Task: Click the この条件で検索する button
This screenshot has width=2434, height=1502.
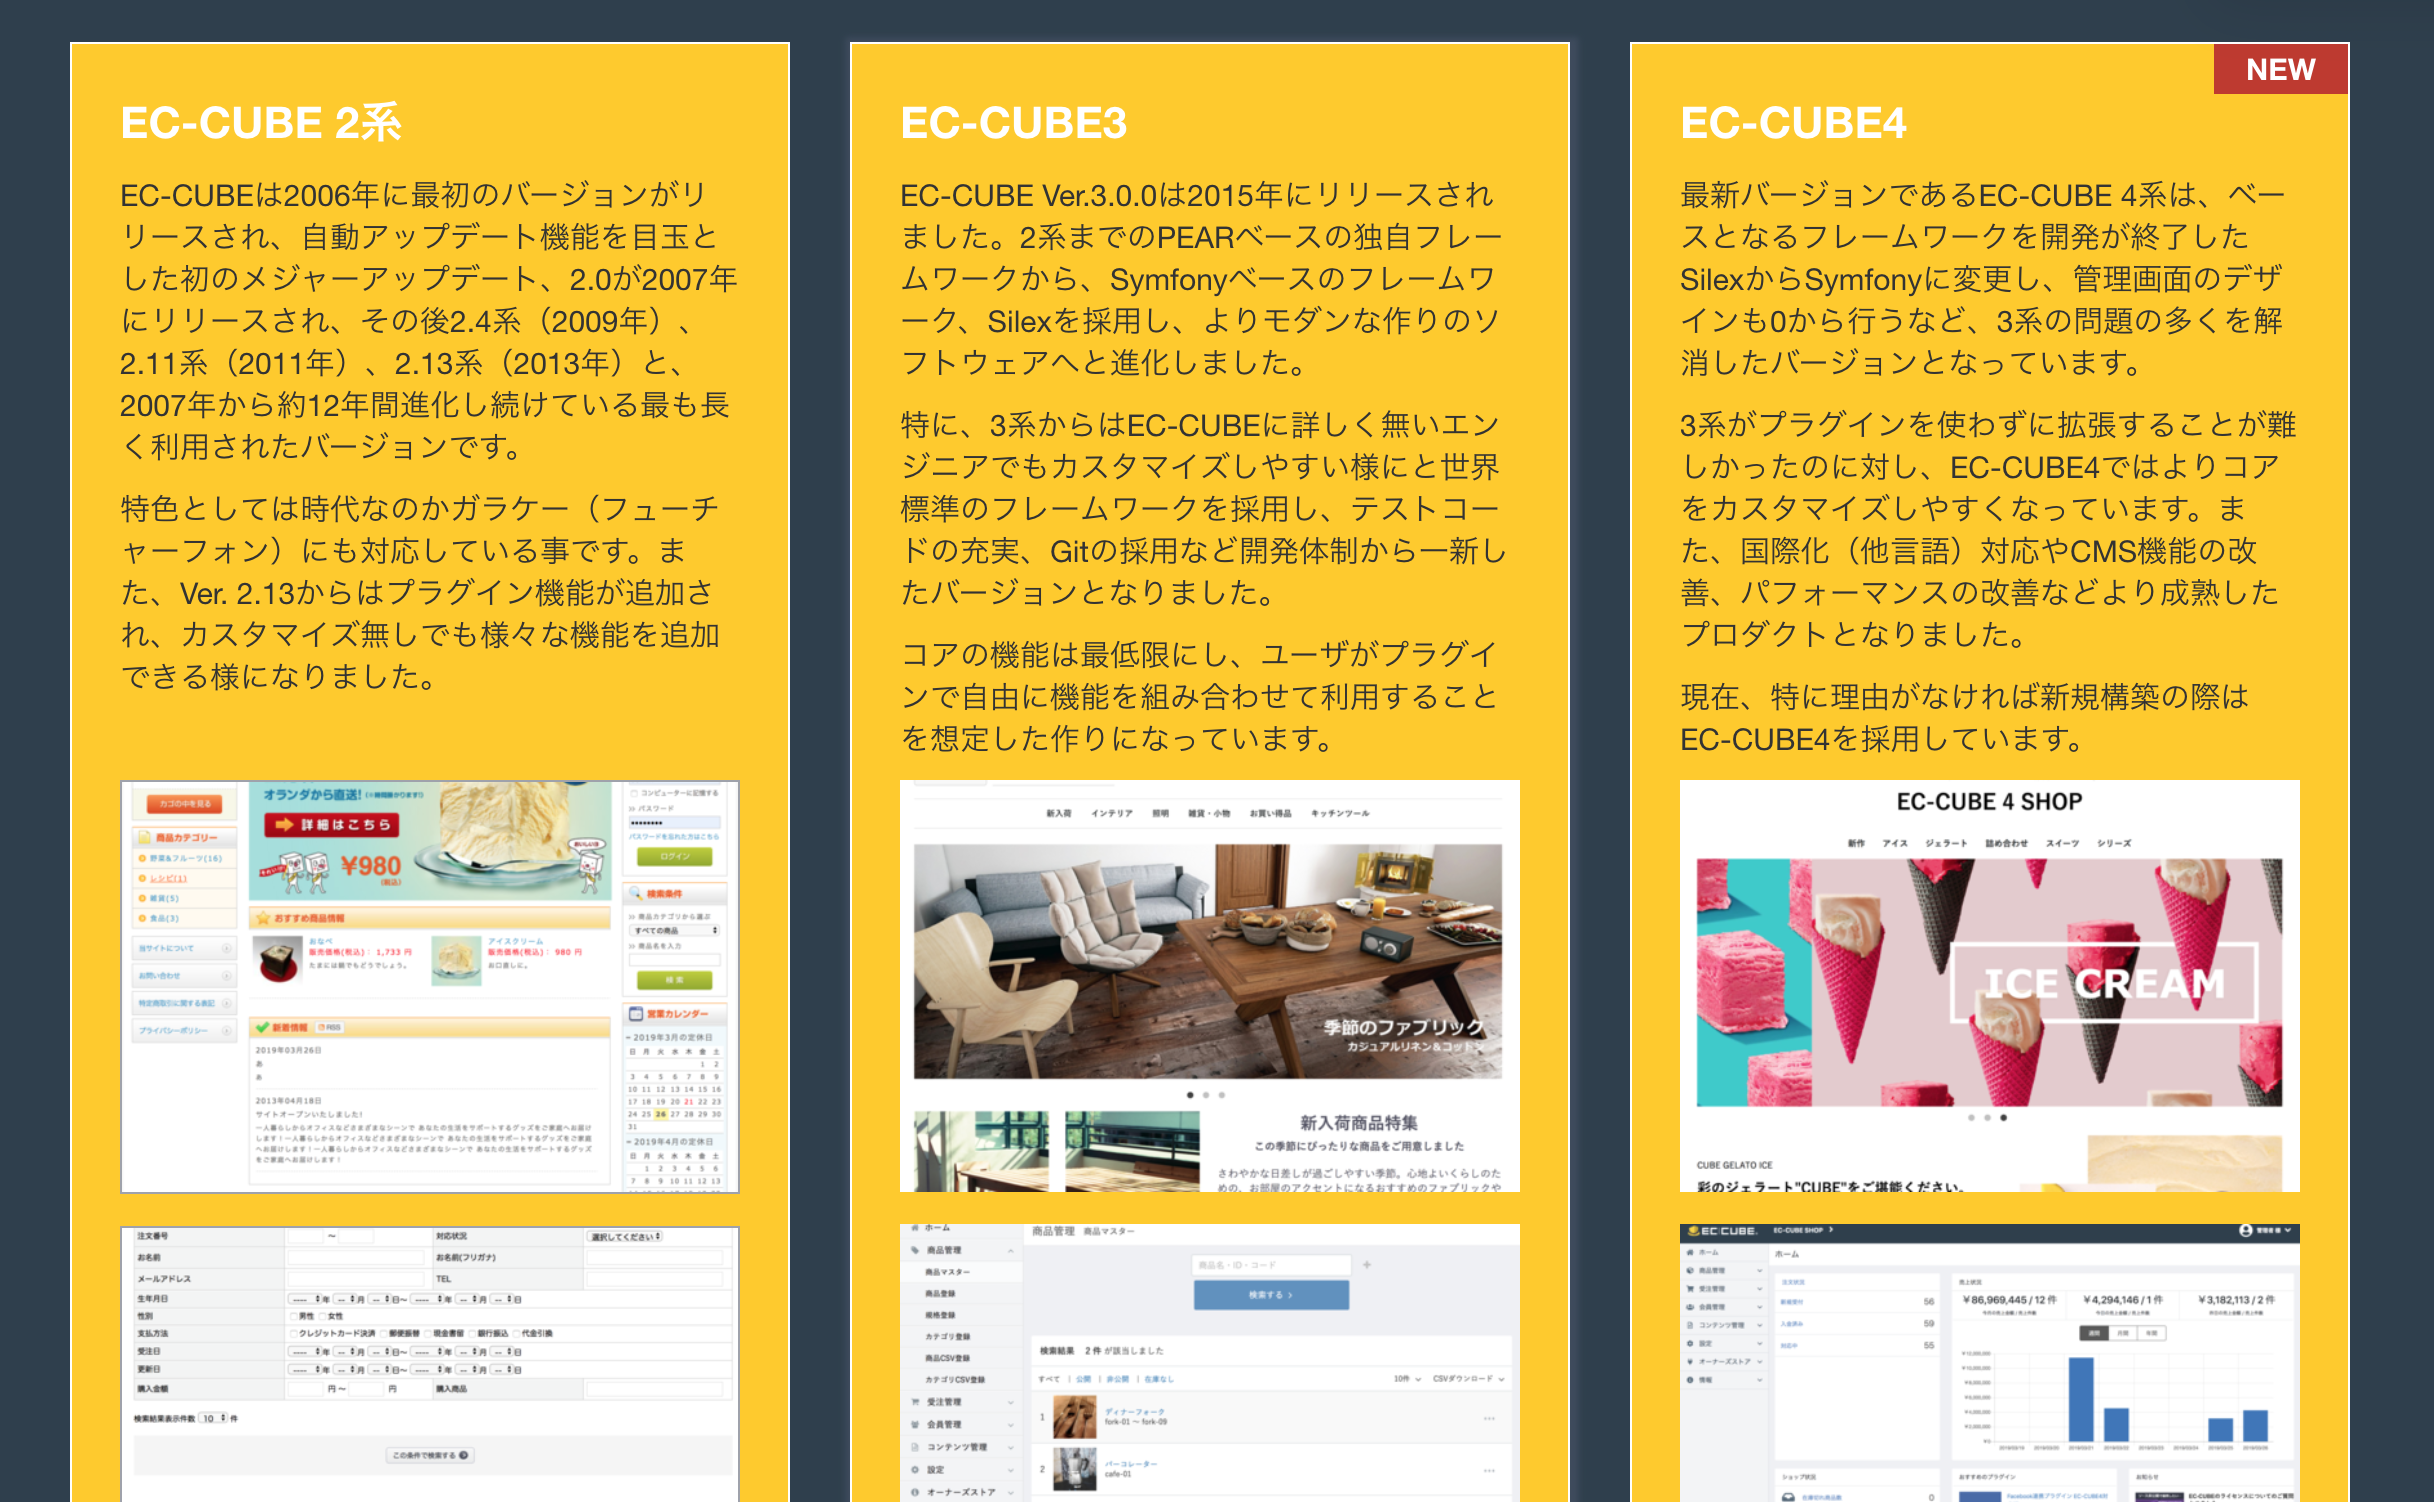Action: pyautogui.click(x=430, y=1456)
